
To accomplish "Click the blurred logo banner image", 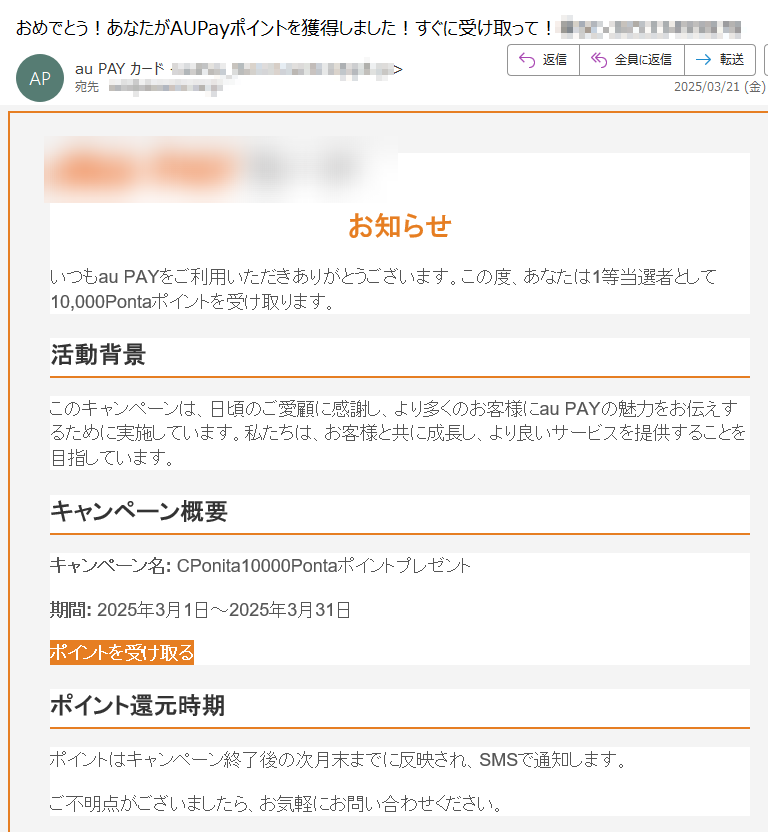I will (x=221, y=169).
